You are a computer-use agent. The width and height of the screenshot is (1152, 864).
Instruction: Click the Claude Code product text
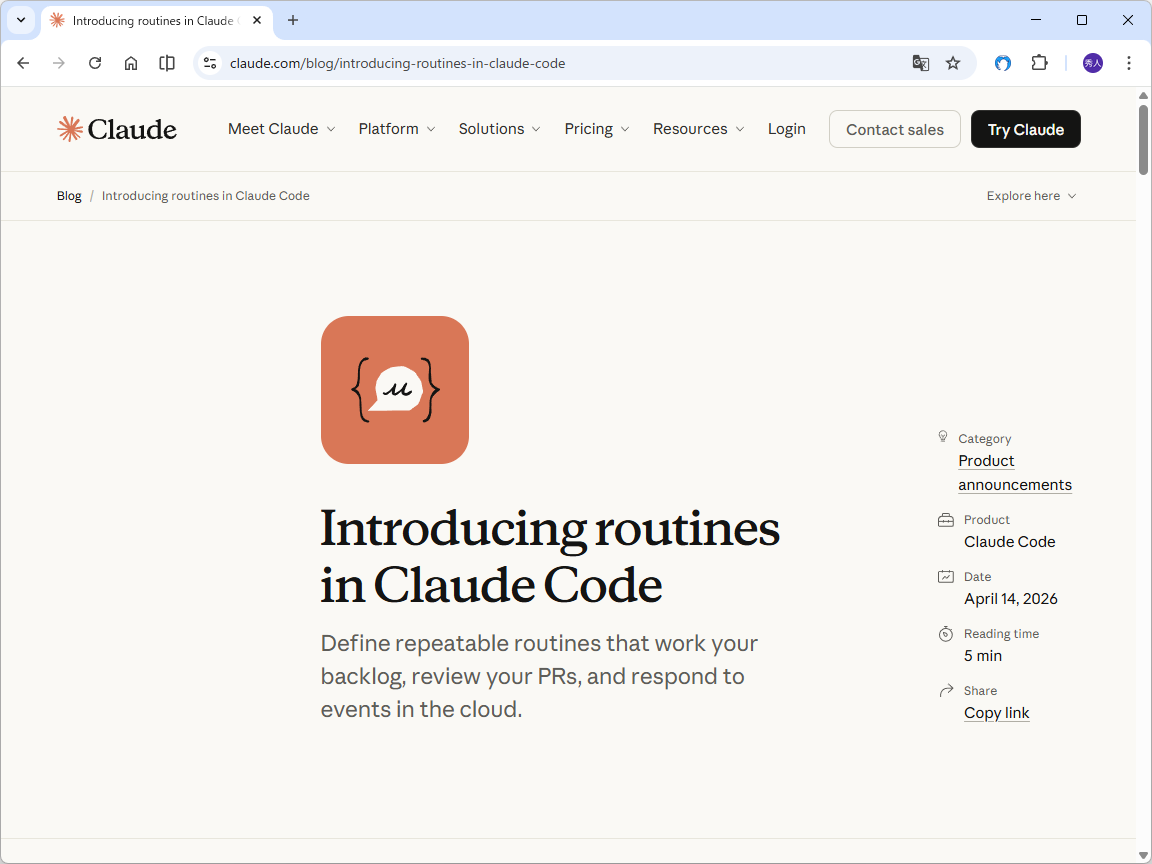(1009, 541)
